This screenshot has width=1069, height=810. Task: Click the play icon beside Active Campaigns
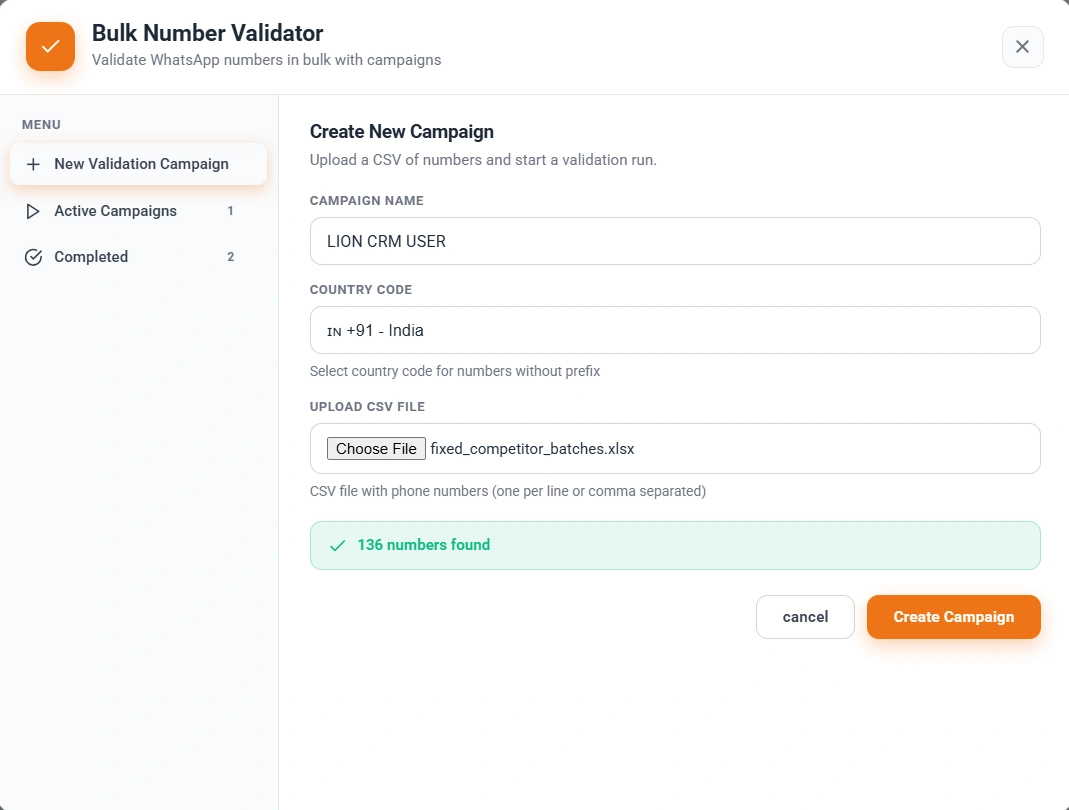pos(33,211)
